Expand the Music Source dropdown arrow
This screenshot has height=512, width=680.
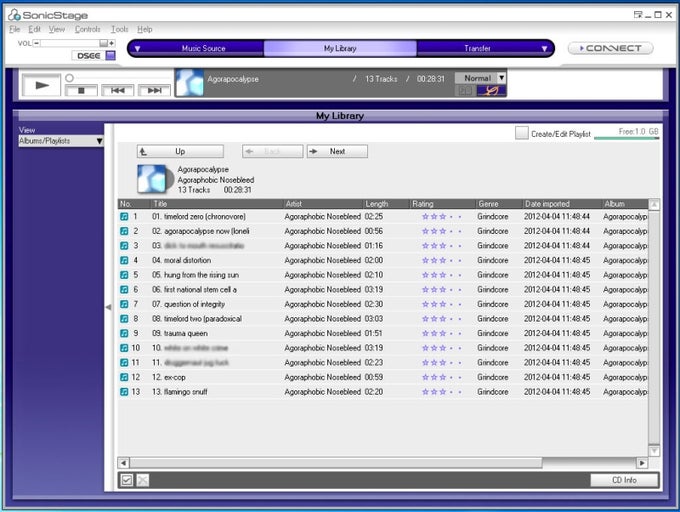(x=137, y=49)
